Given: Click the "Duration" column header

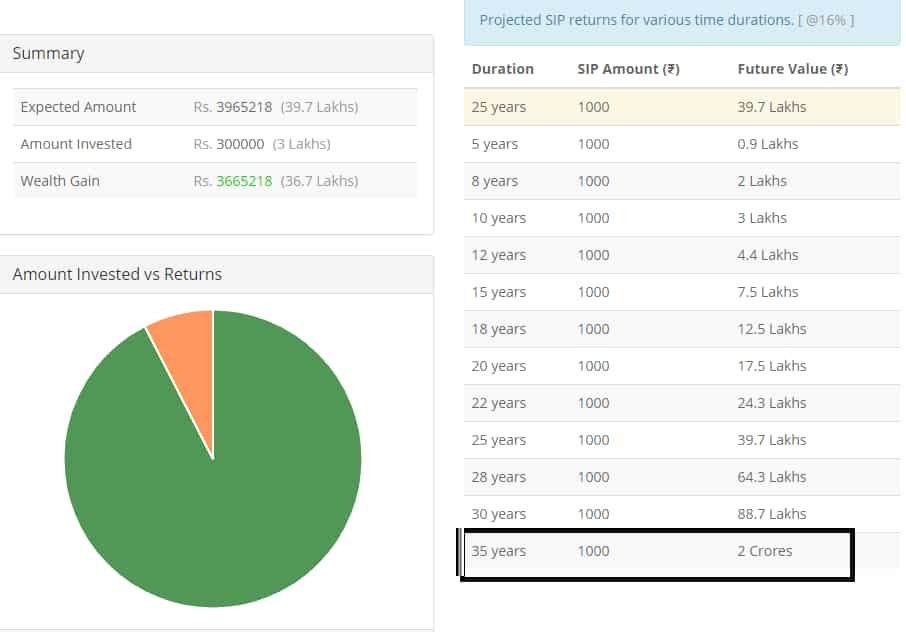Looking at the screenshot, I should tap(503, 69).
